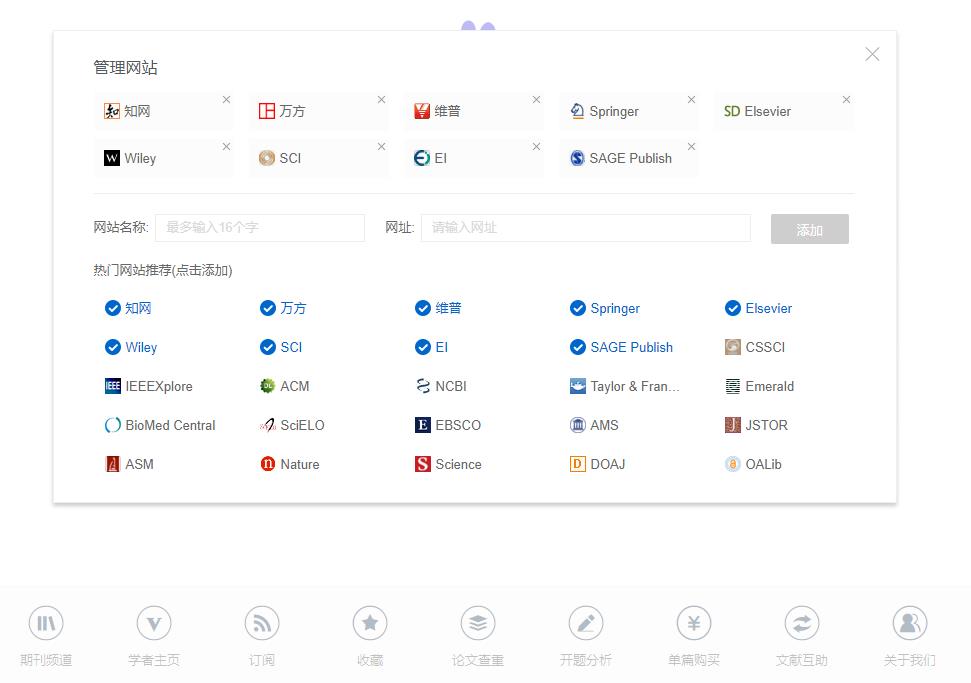The width and height of the screenshot is (971, 683).
Task: Open 单篇购买 single purchase icon
Action: point(694,623)
